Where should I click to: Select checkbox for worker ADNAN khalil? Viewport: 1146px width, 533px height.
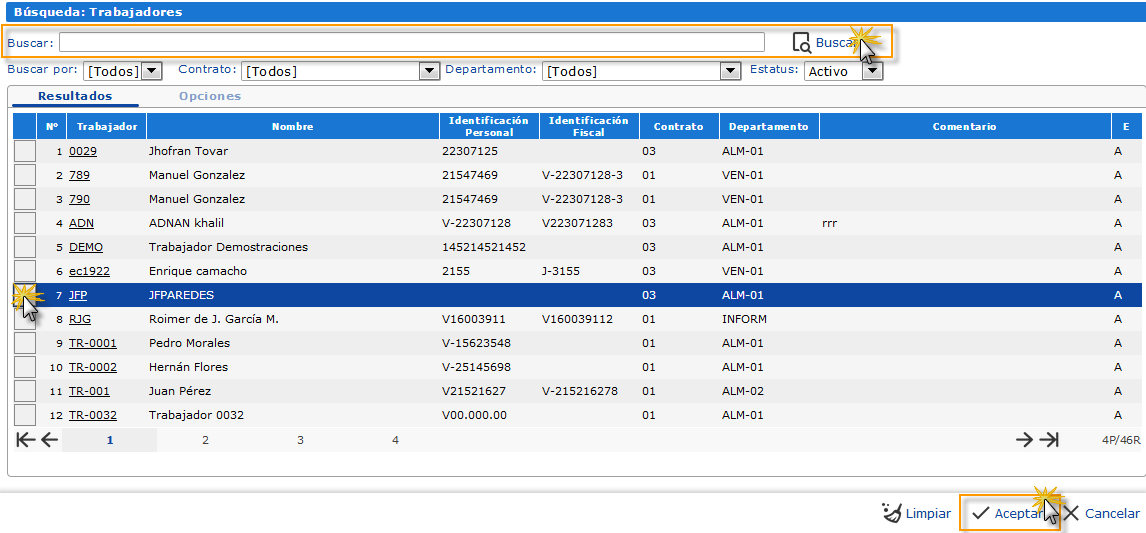(24, 223)
